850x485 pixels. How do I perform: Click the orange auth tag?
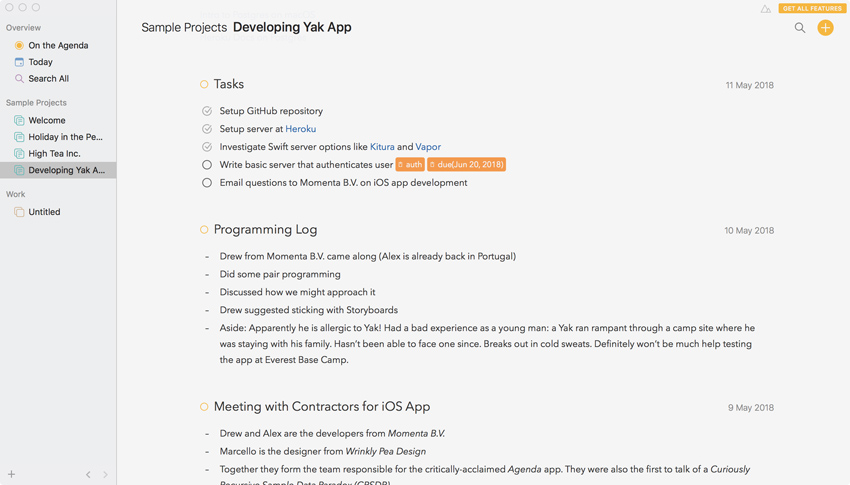[x=410, y=165]
